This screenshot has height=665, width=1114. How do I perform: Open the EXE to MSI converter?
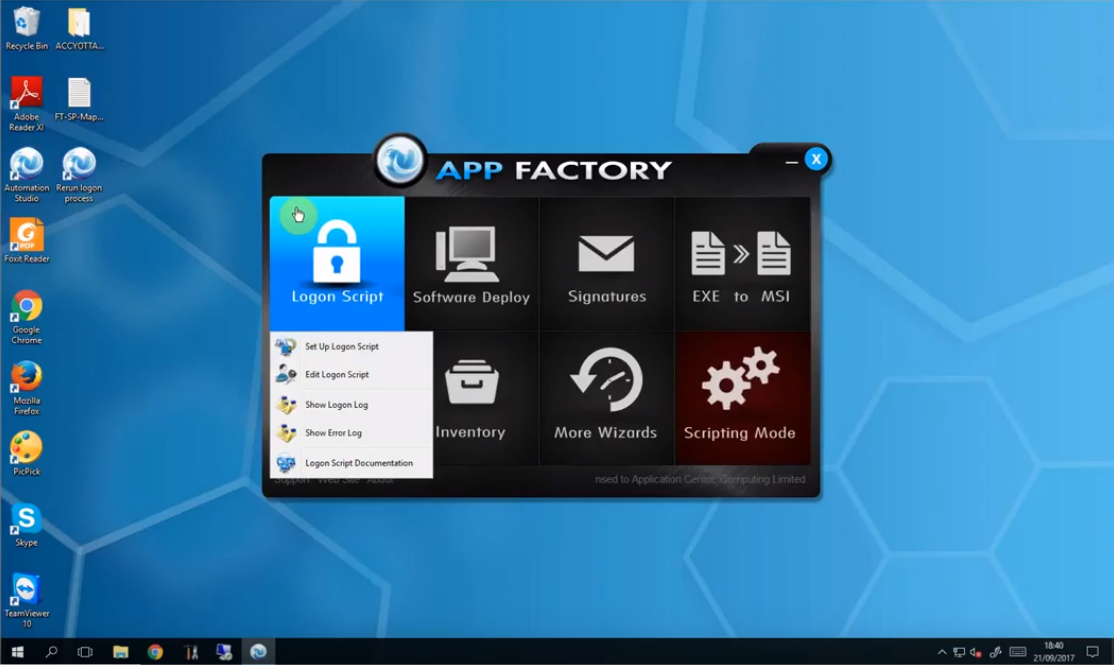coord(741,264)
